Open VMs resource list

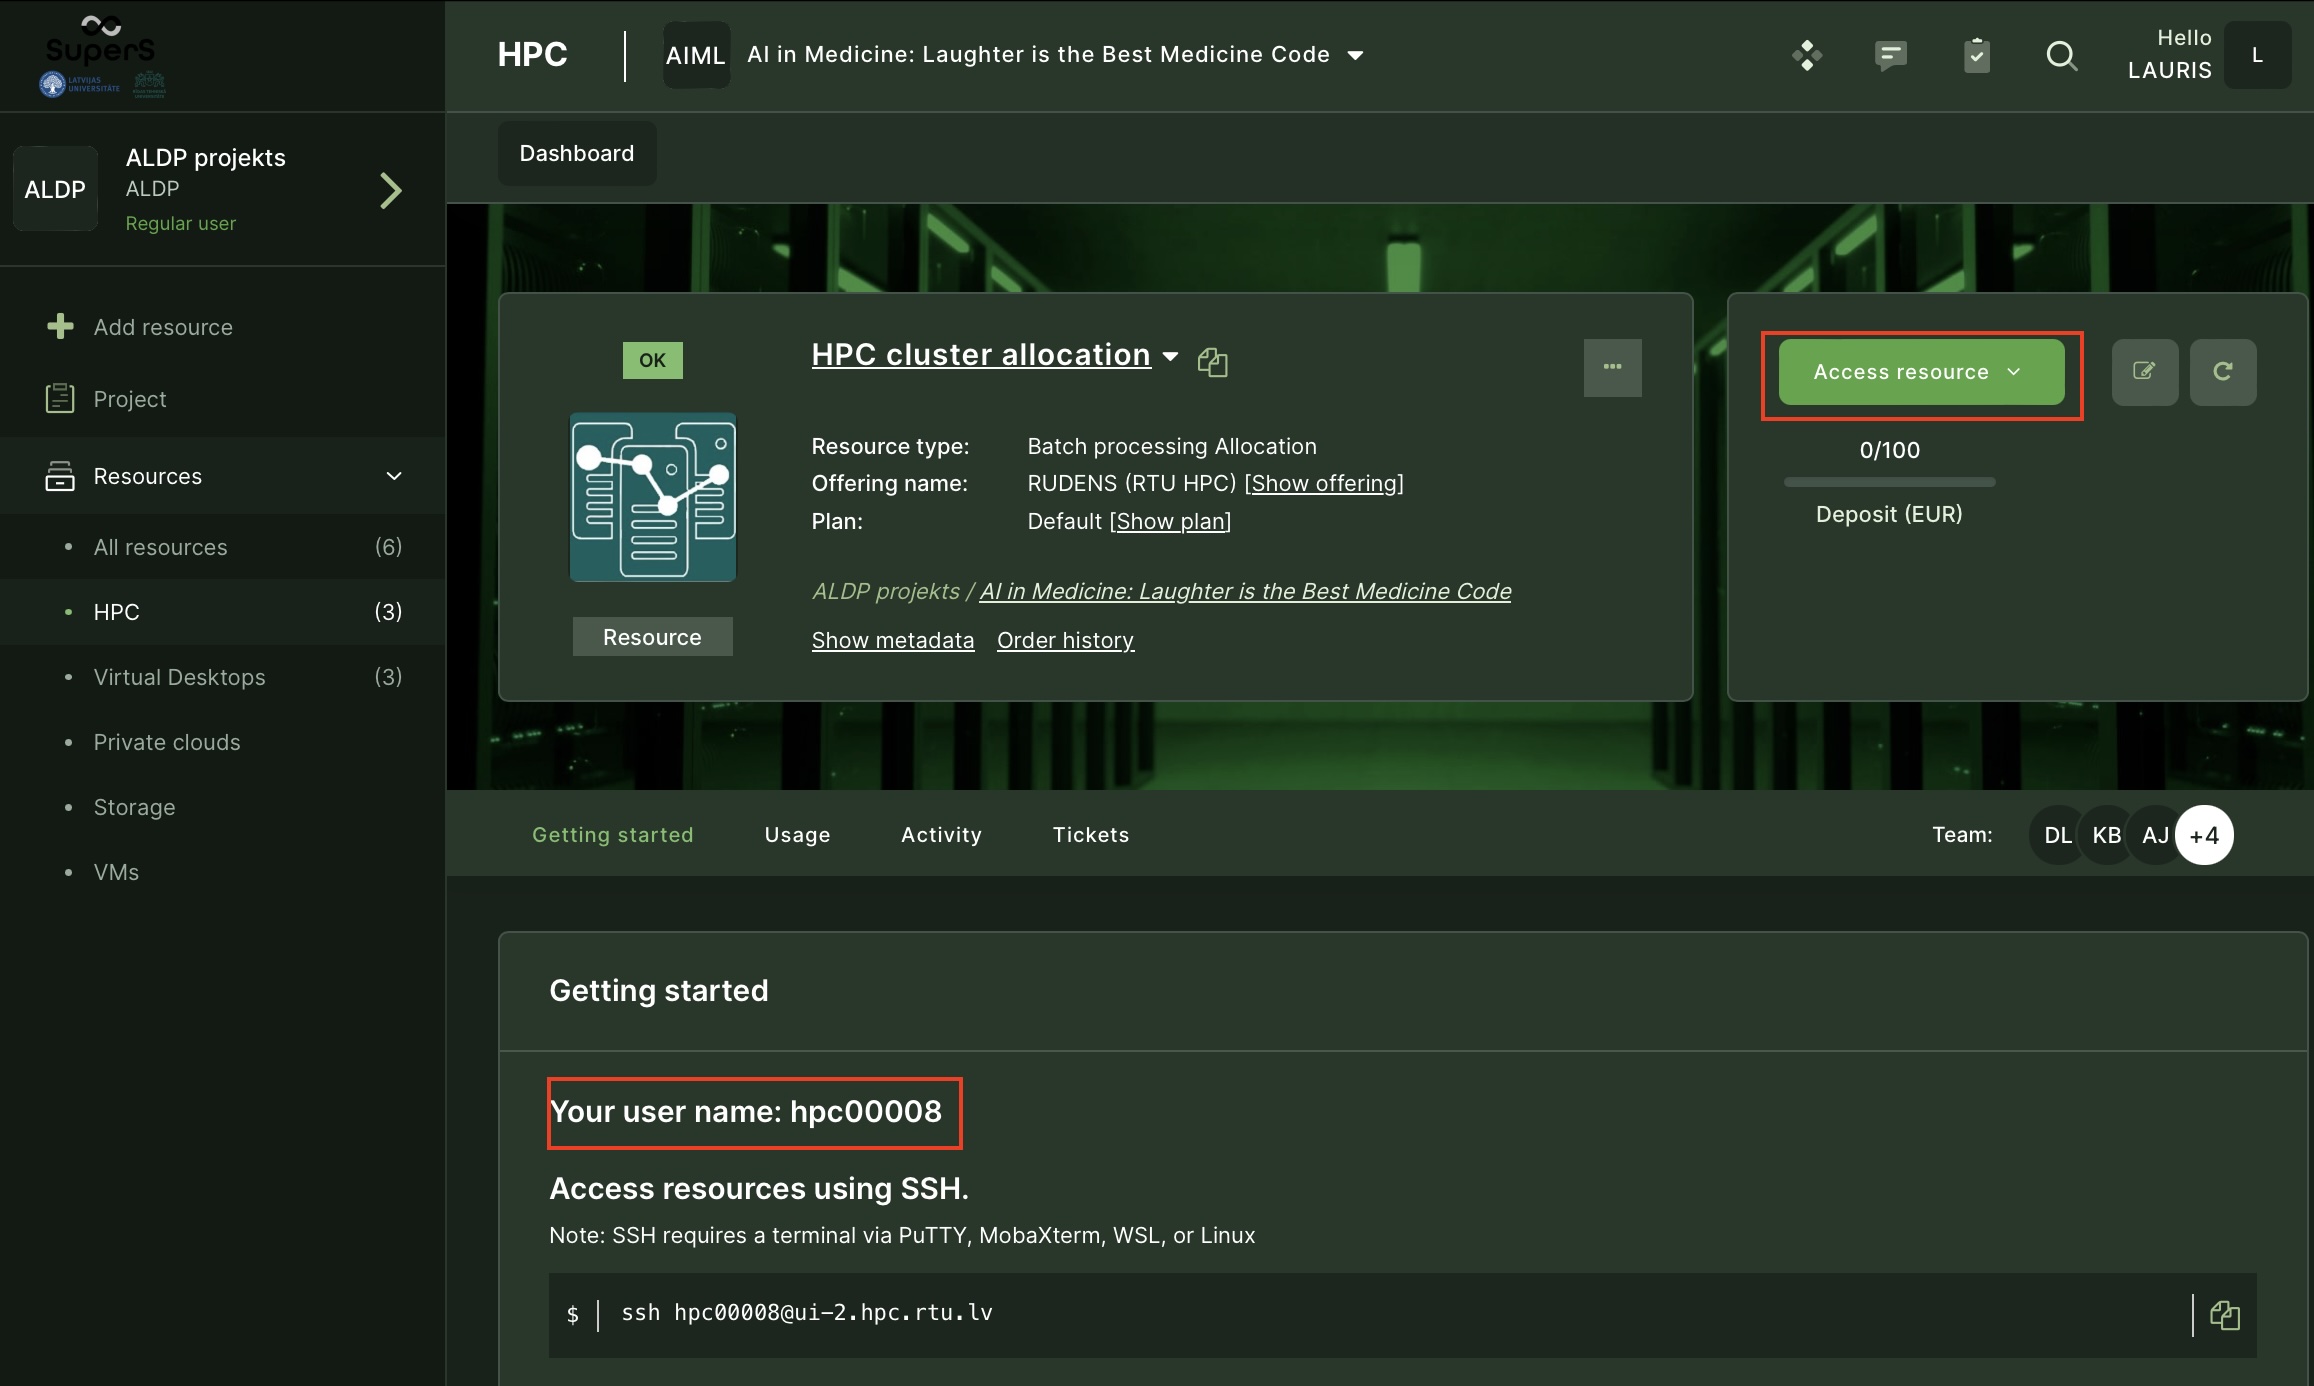tap(222, 872)
